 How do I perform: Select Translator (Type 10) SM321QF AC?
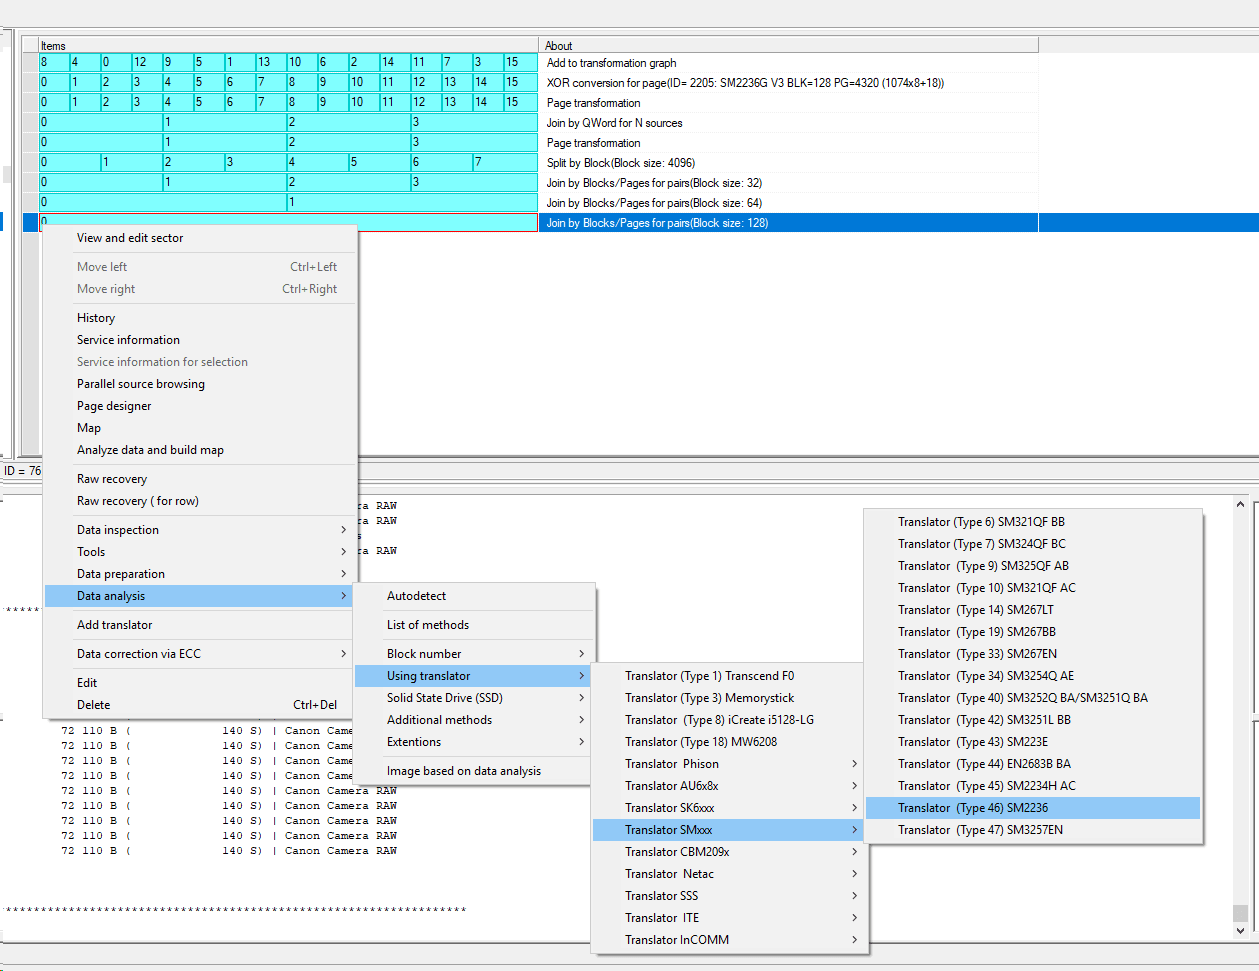(x=1033, y=588)
